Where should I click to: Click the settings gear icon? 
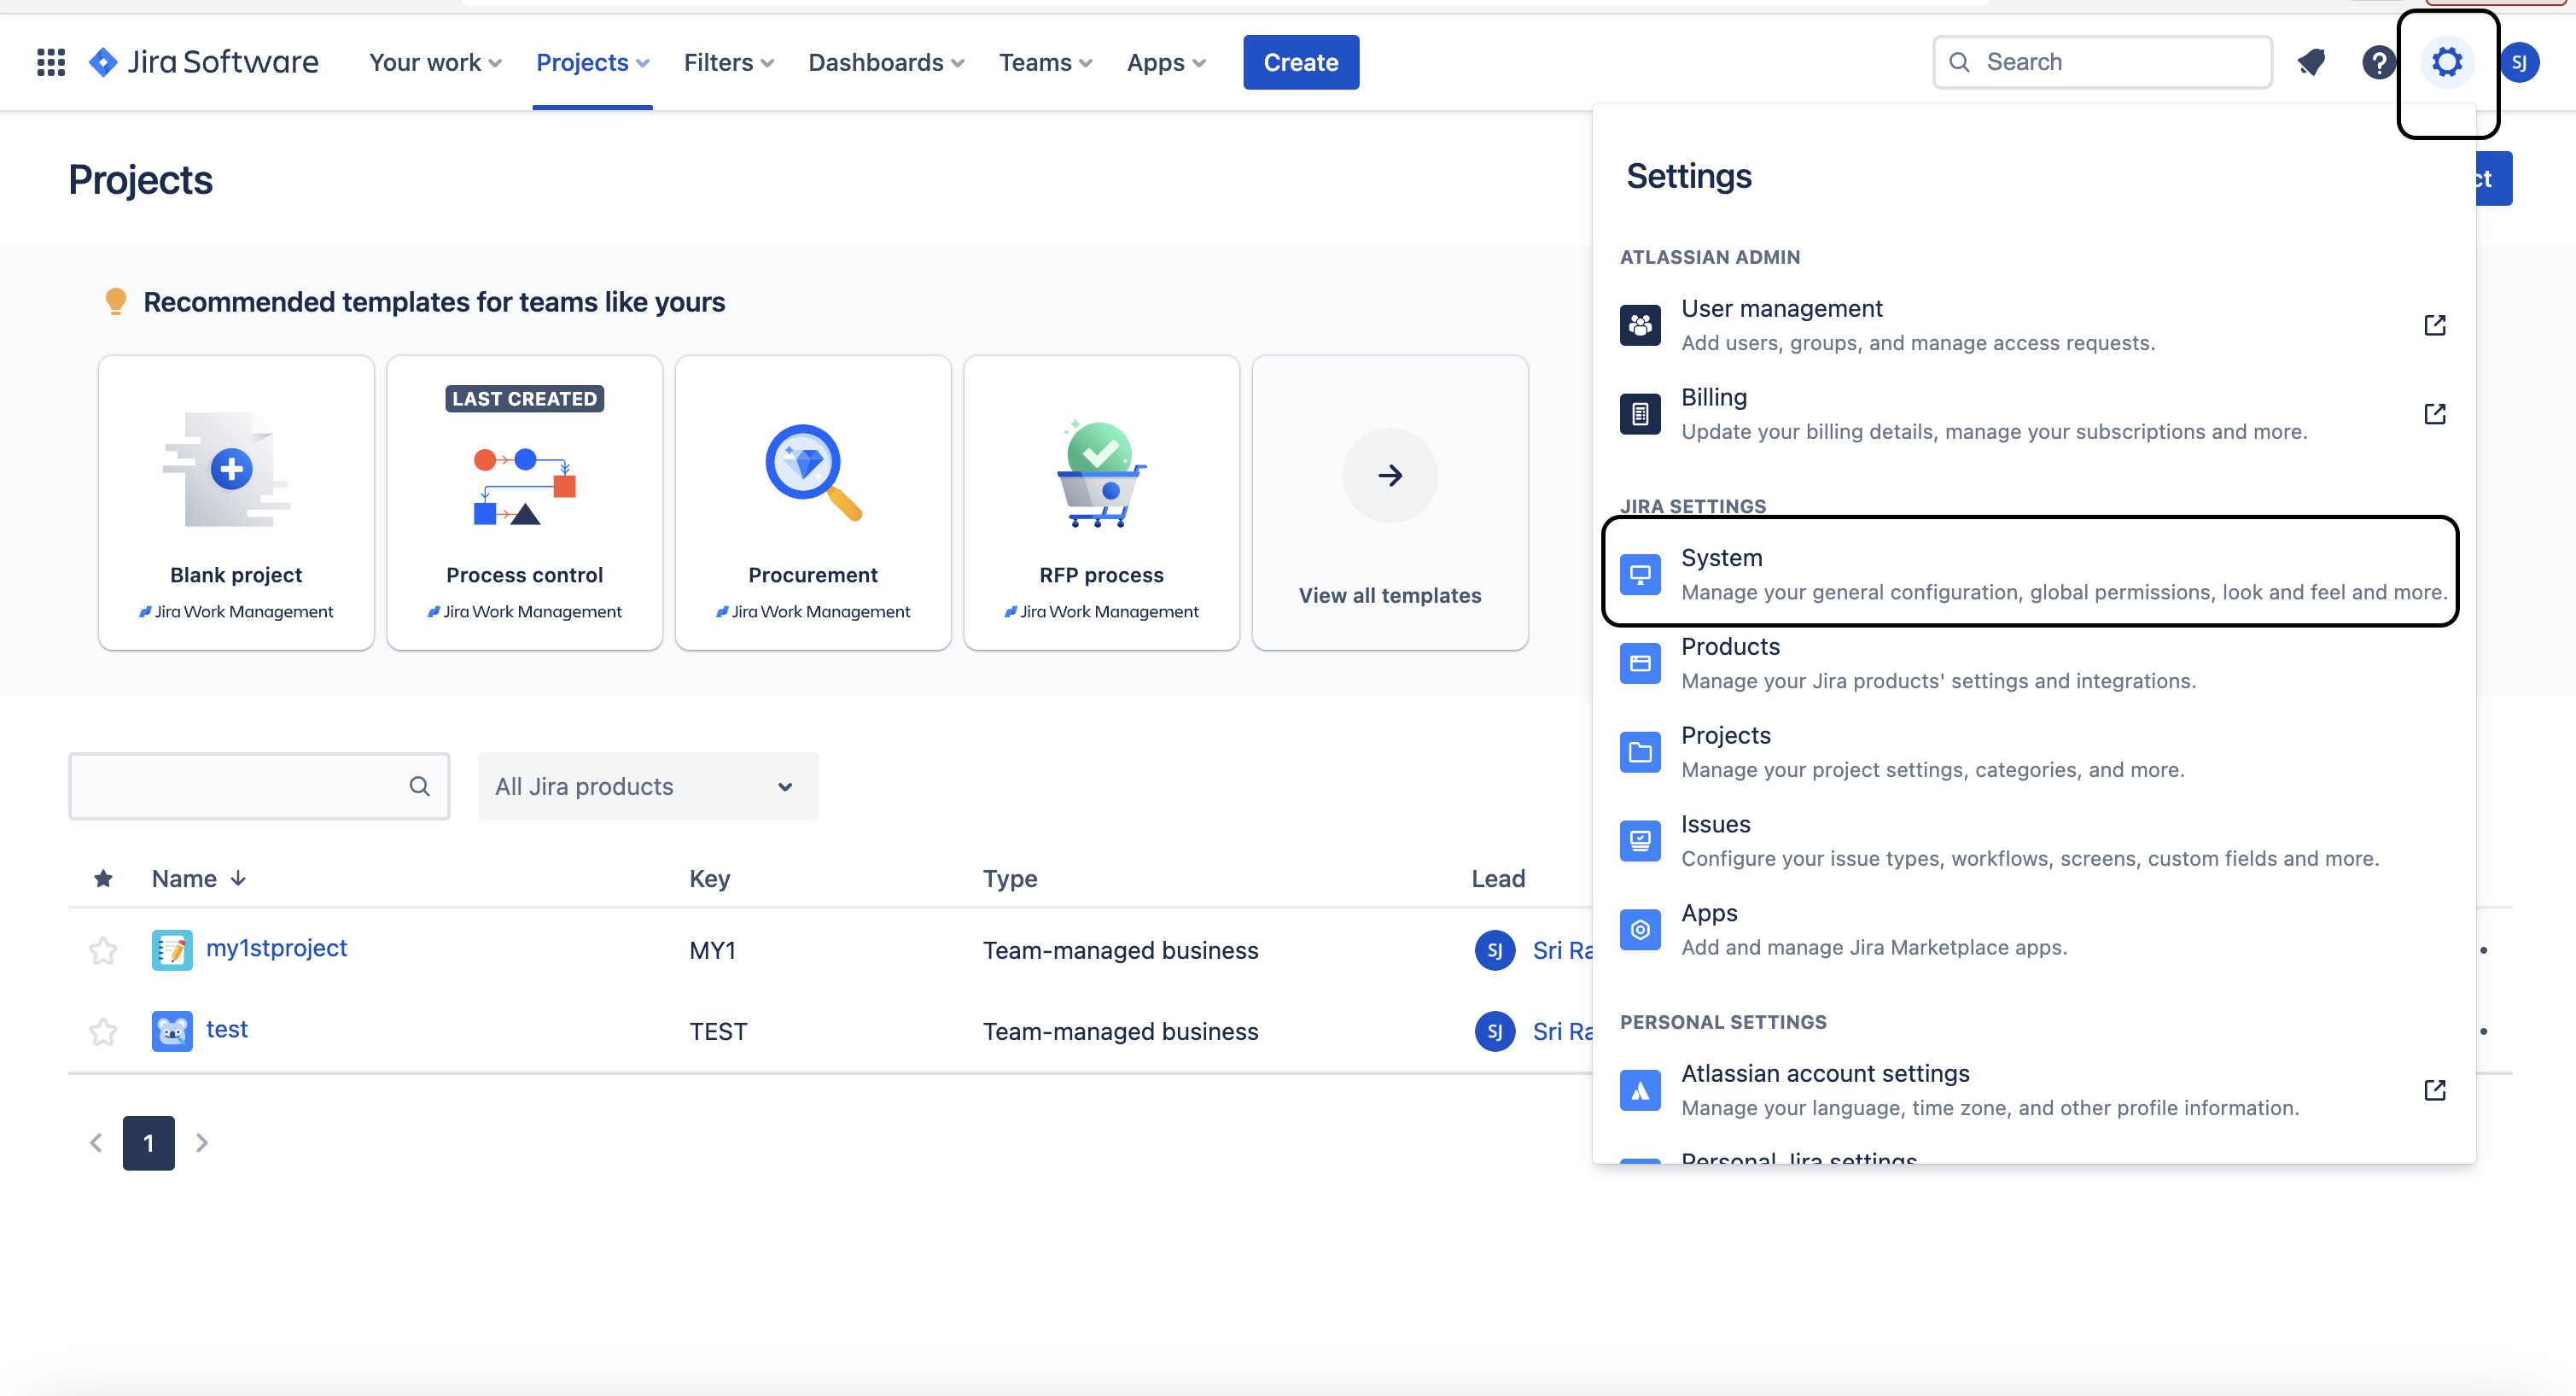[x=2447, y=62]
